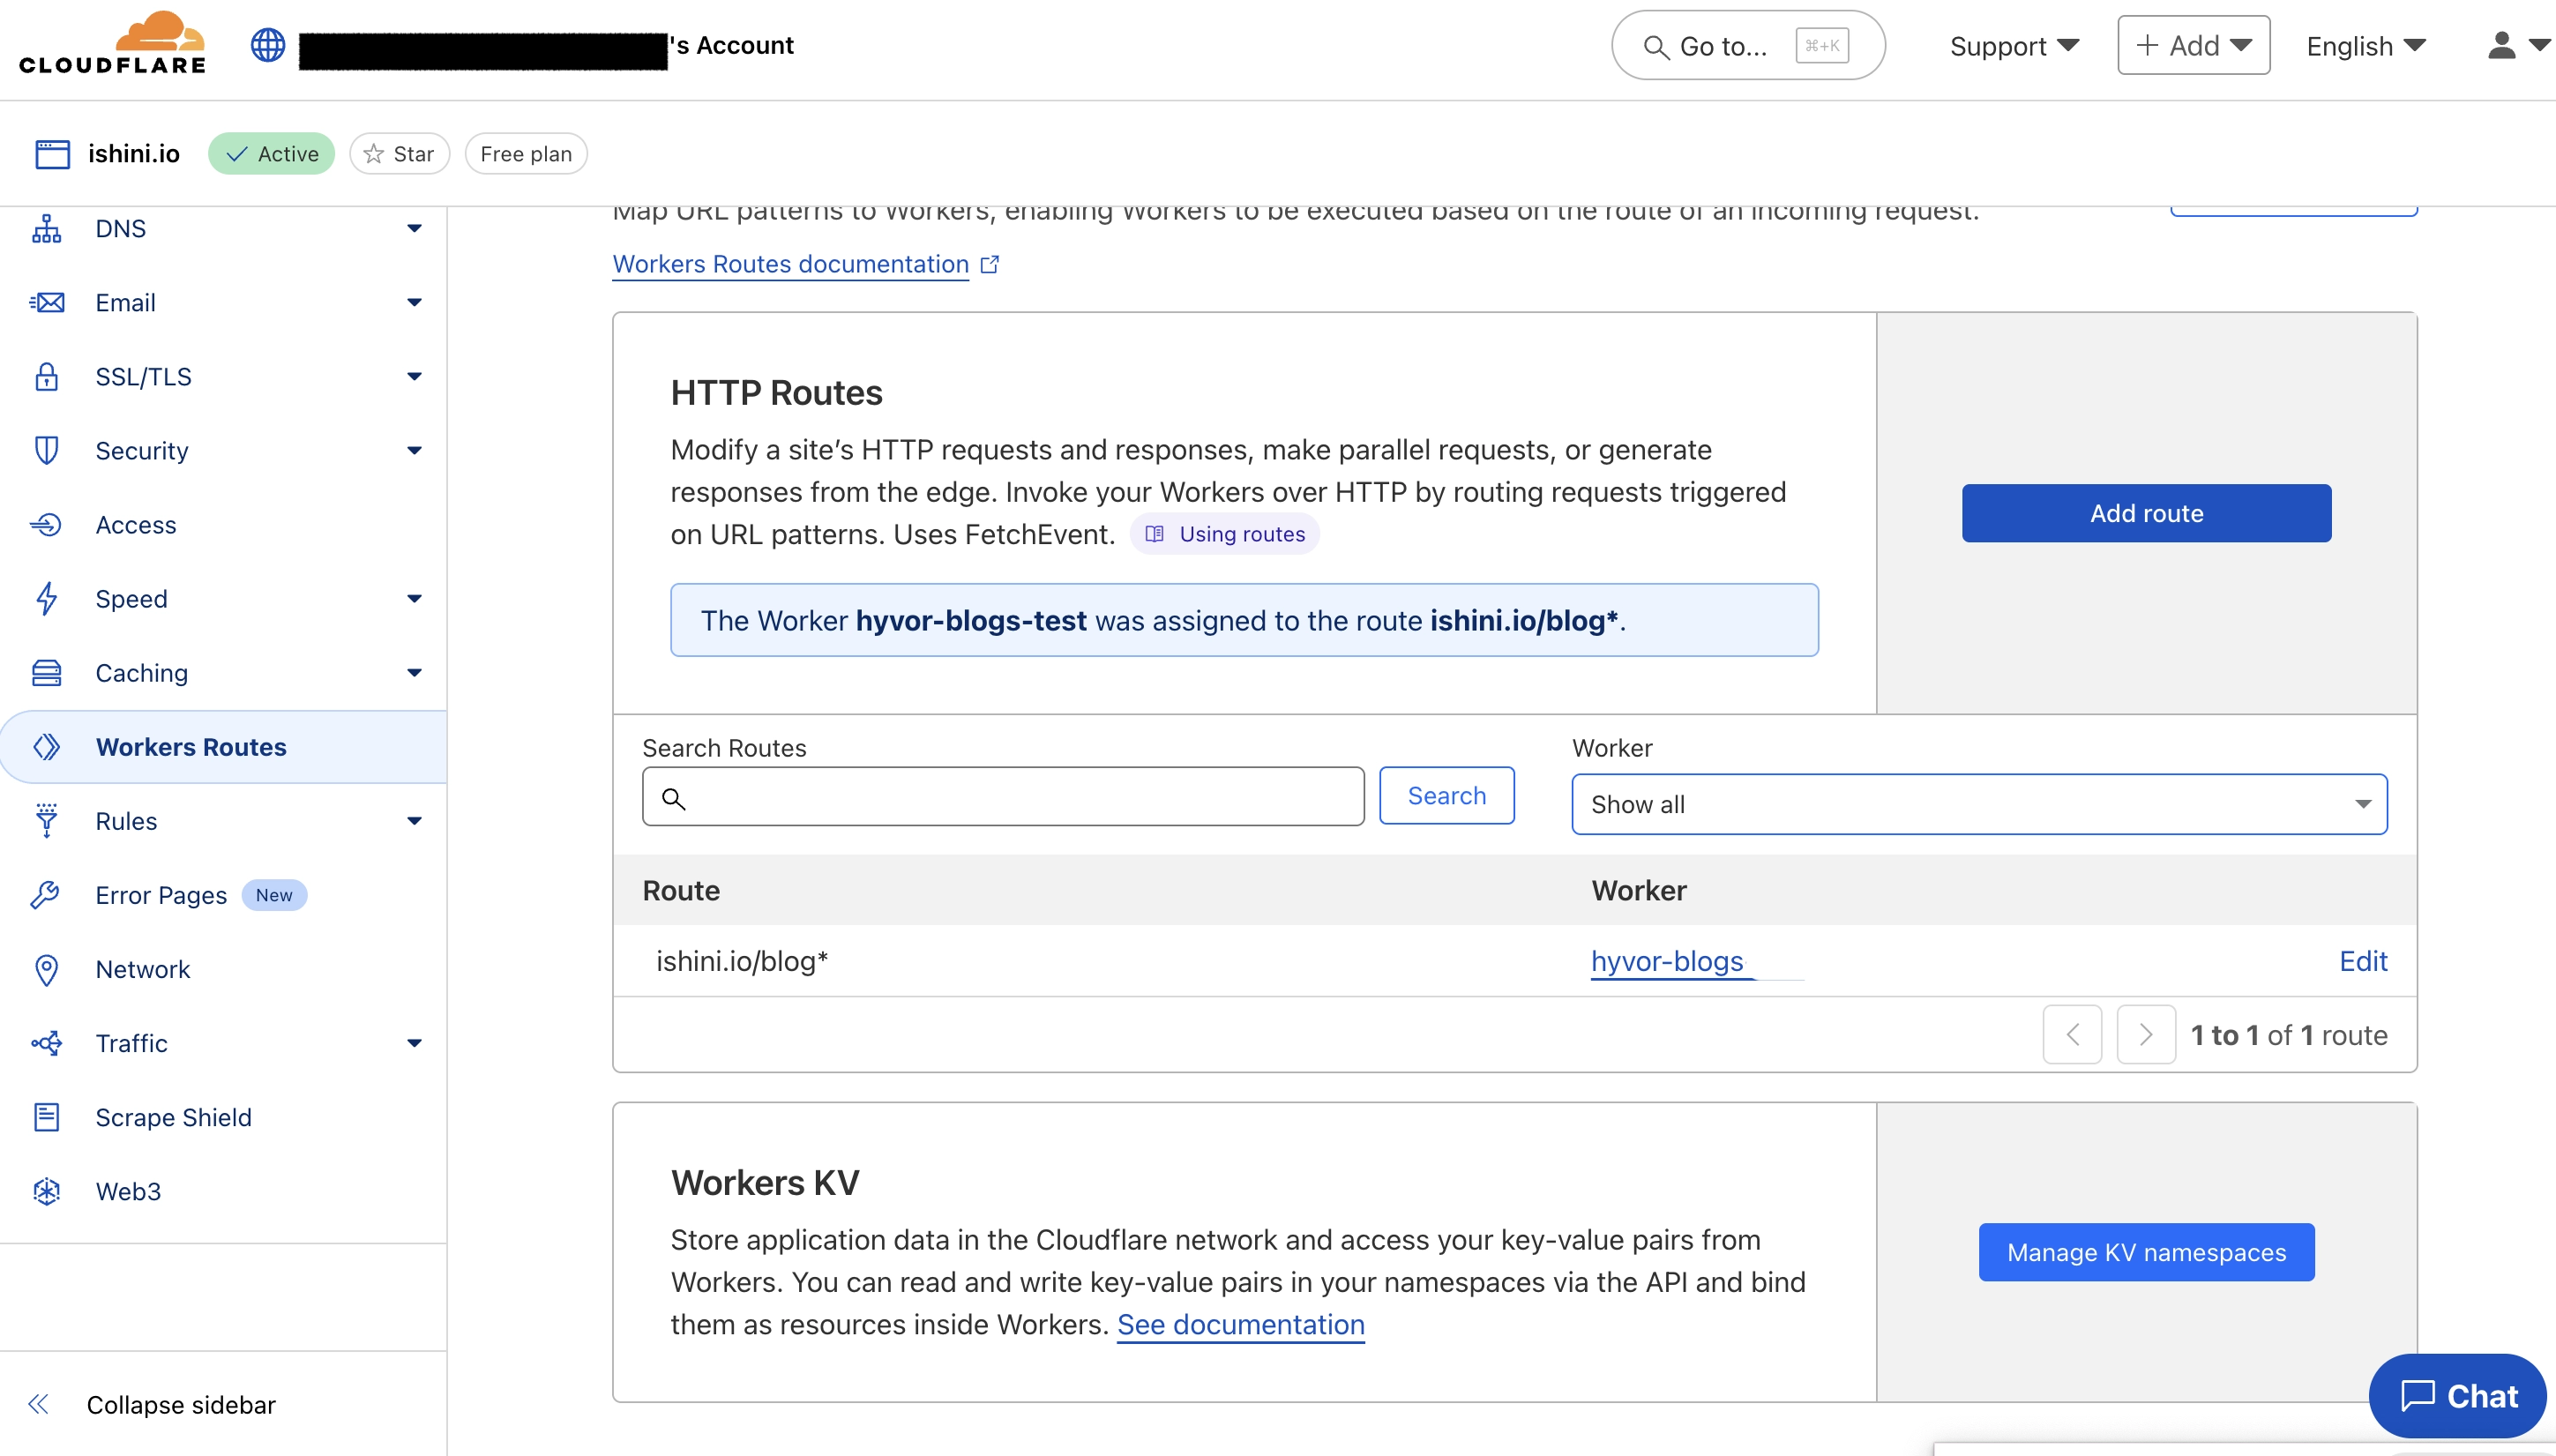
Task: Open Workers Routes in sidebar
Action: (223, 747)
